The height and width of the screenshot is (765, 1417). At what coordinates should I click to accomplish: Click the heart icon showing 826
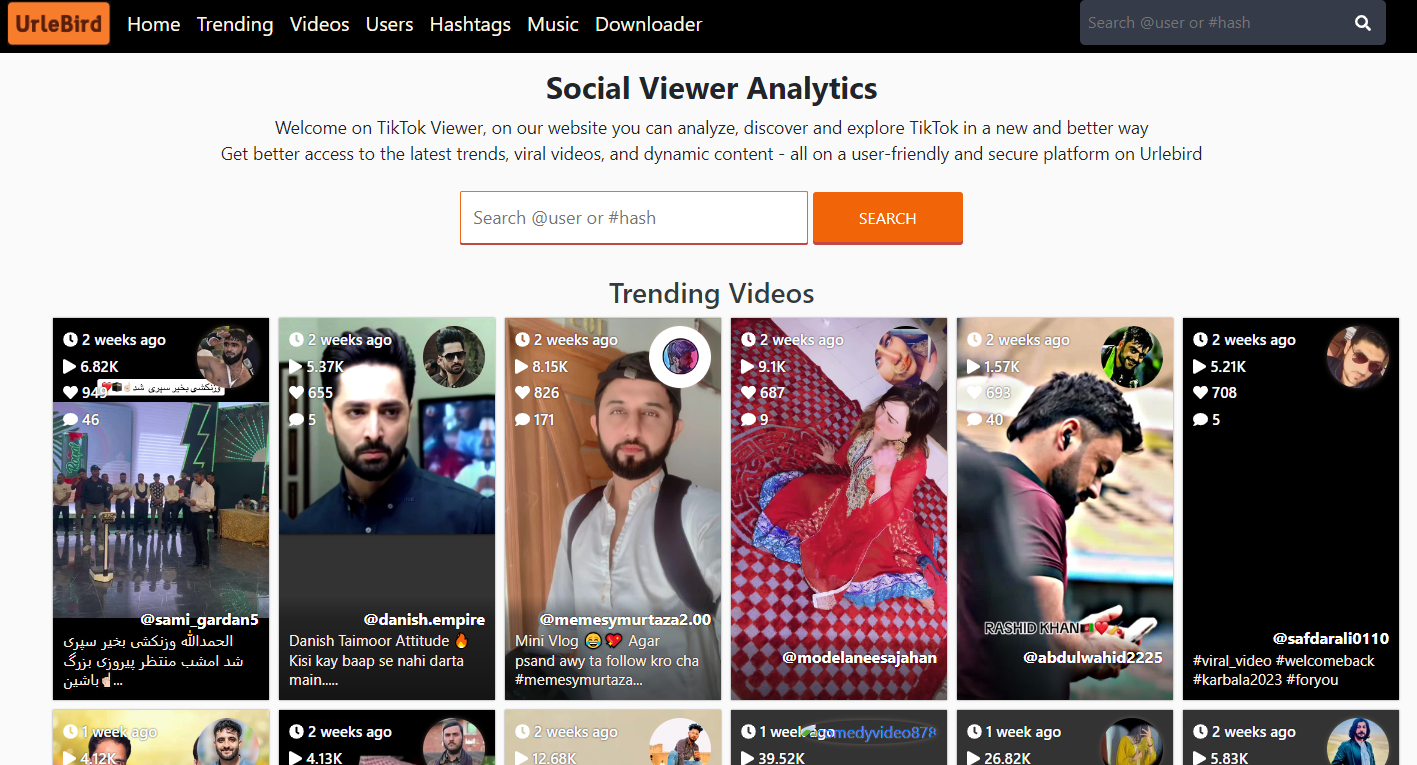pos(522,393)
